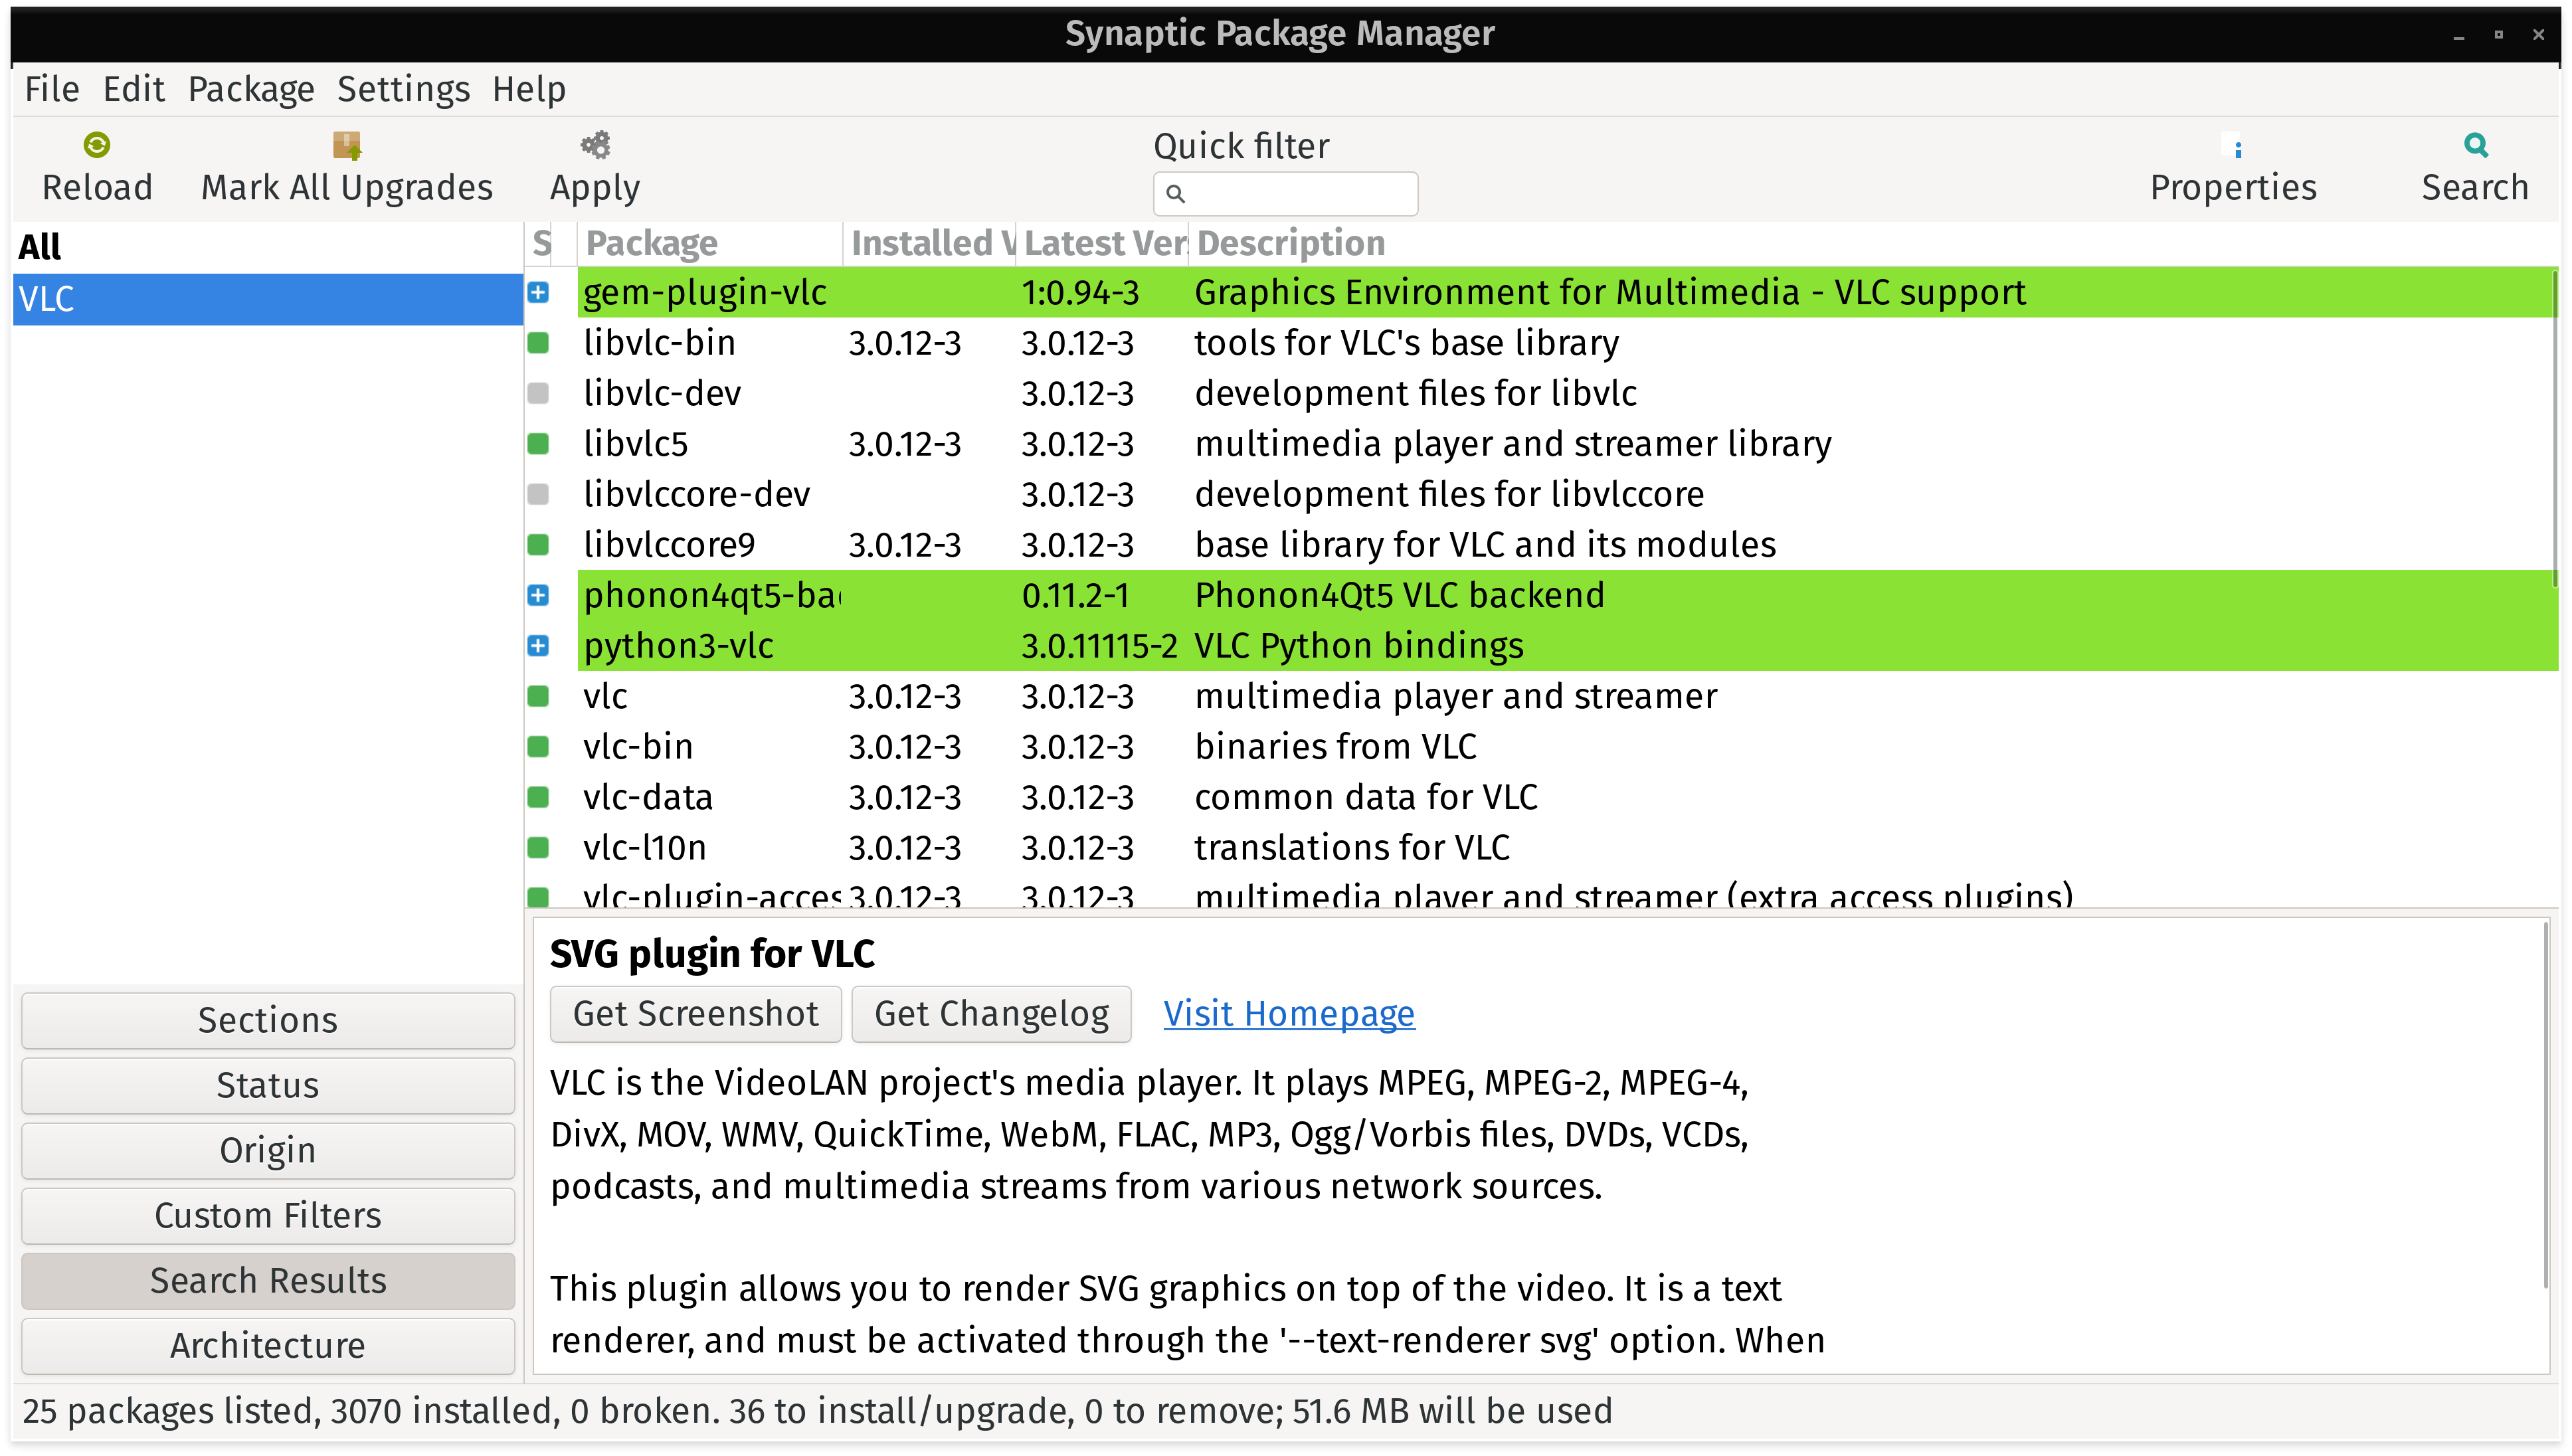Select the vlc-data package name
2572x1456 pixels.
[x=648, y=797]
